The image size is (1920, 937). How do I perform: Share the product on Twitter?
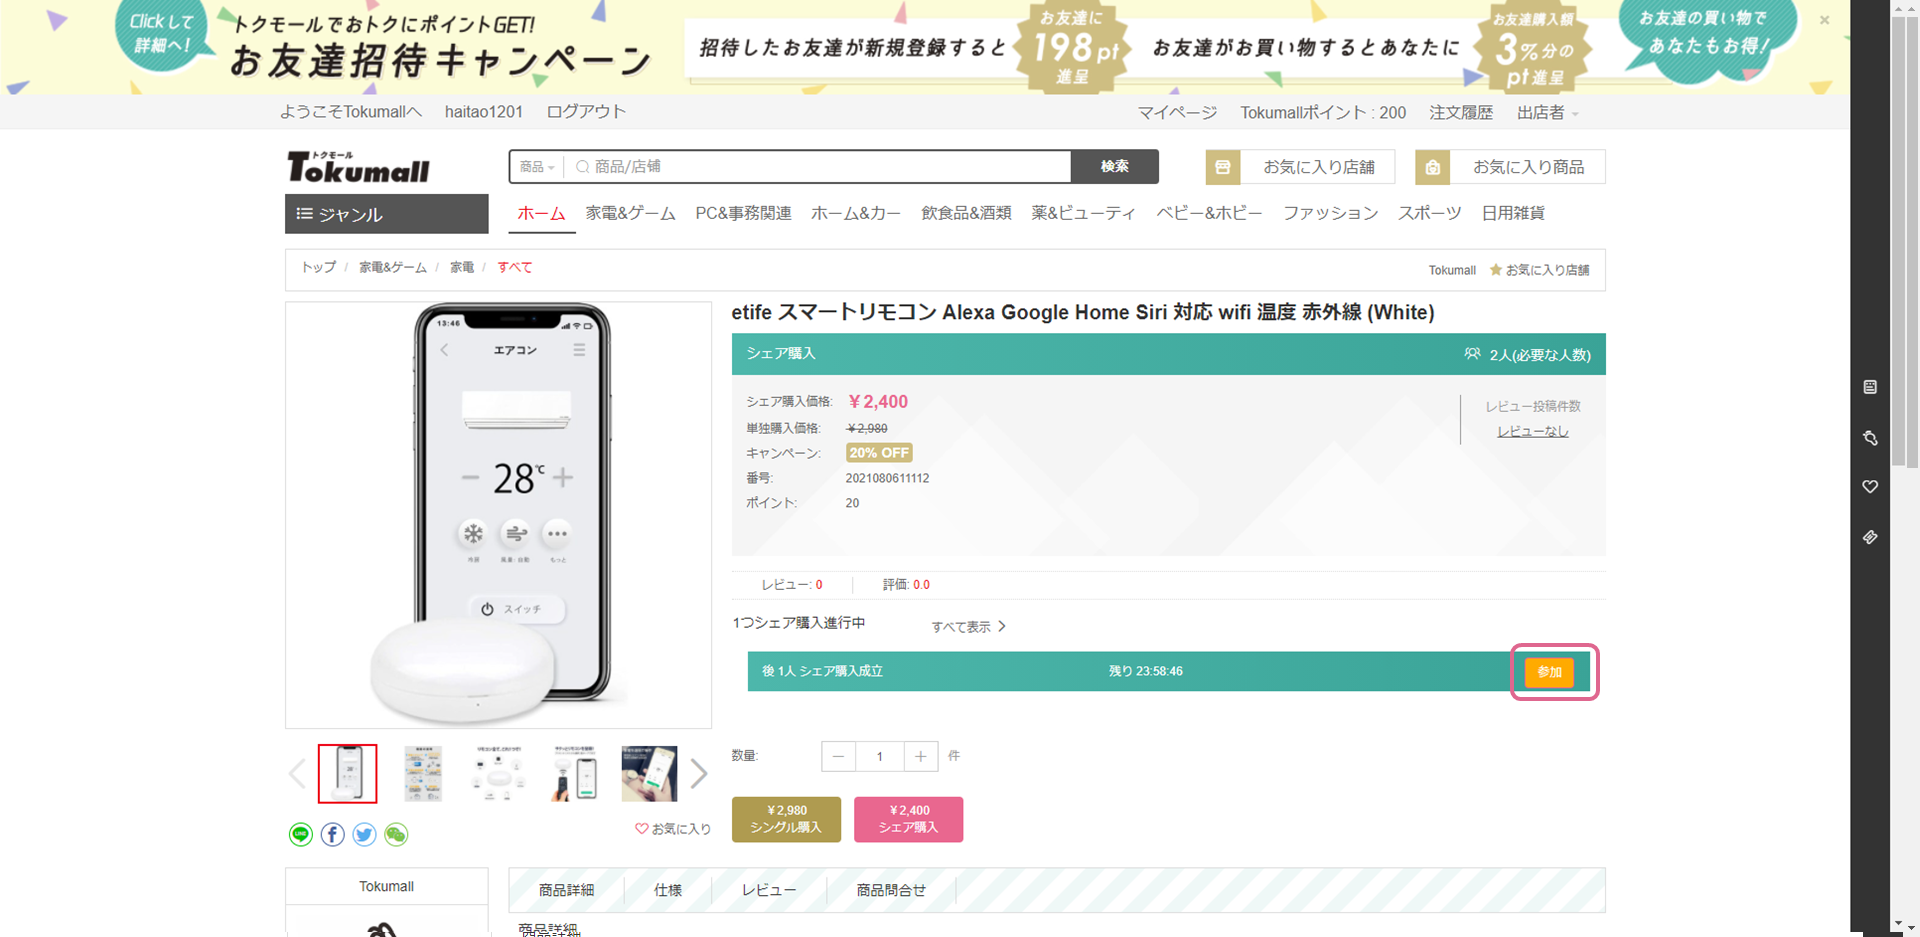click(x=364, y=834)
